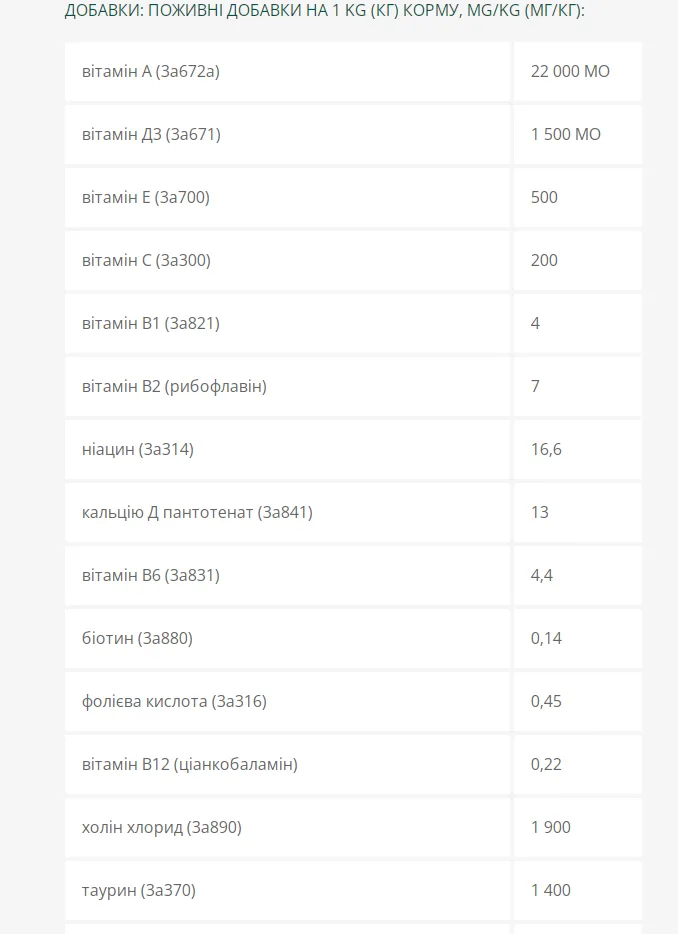Click the 16,6 niacin value

tap(546, 450)
